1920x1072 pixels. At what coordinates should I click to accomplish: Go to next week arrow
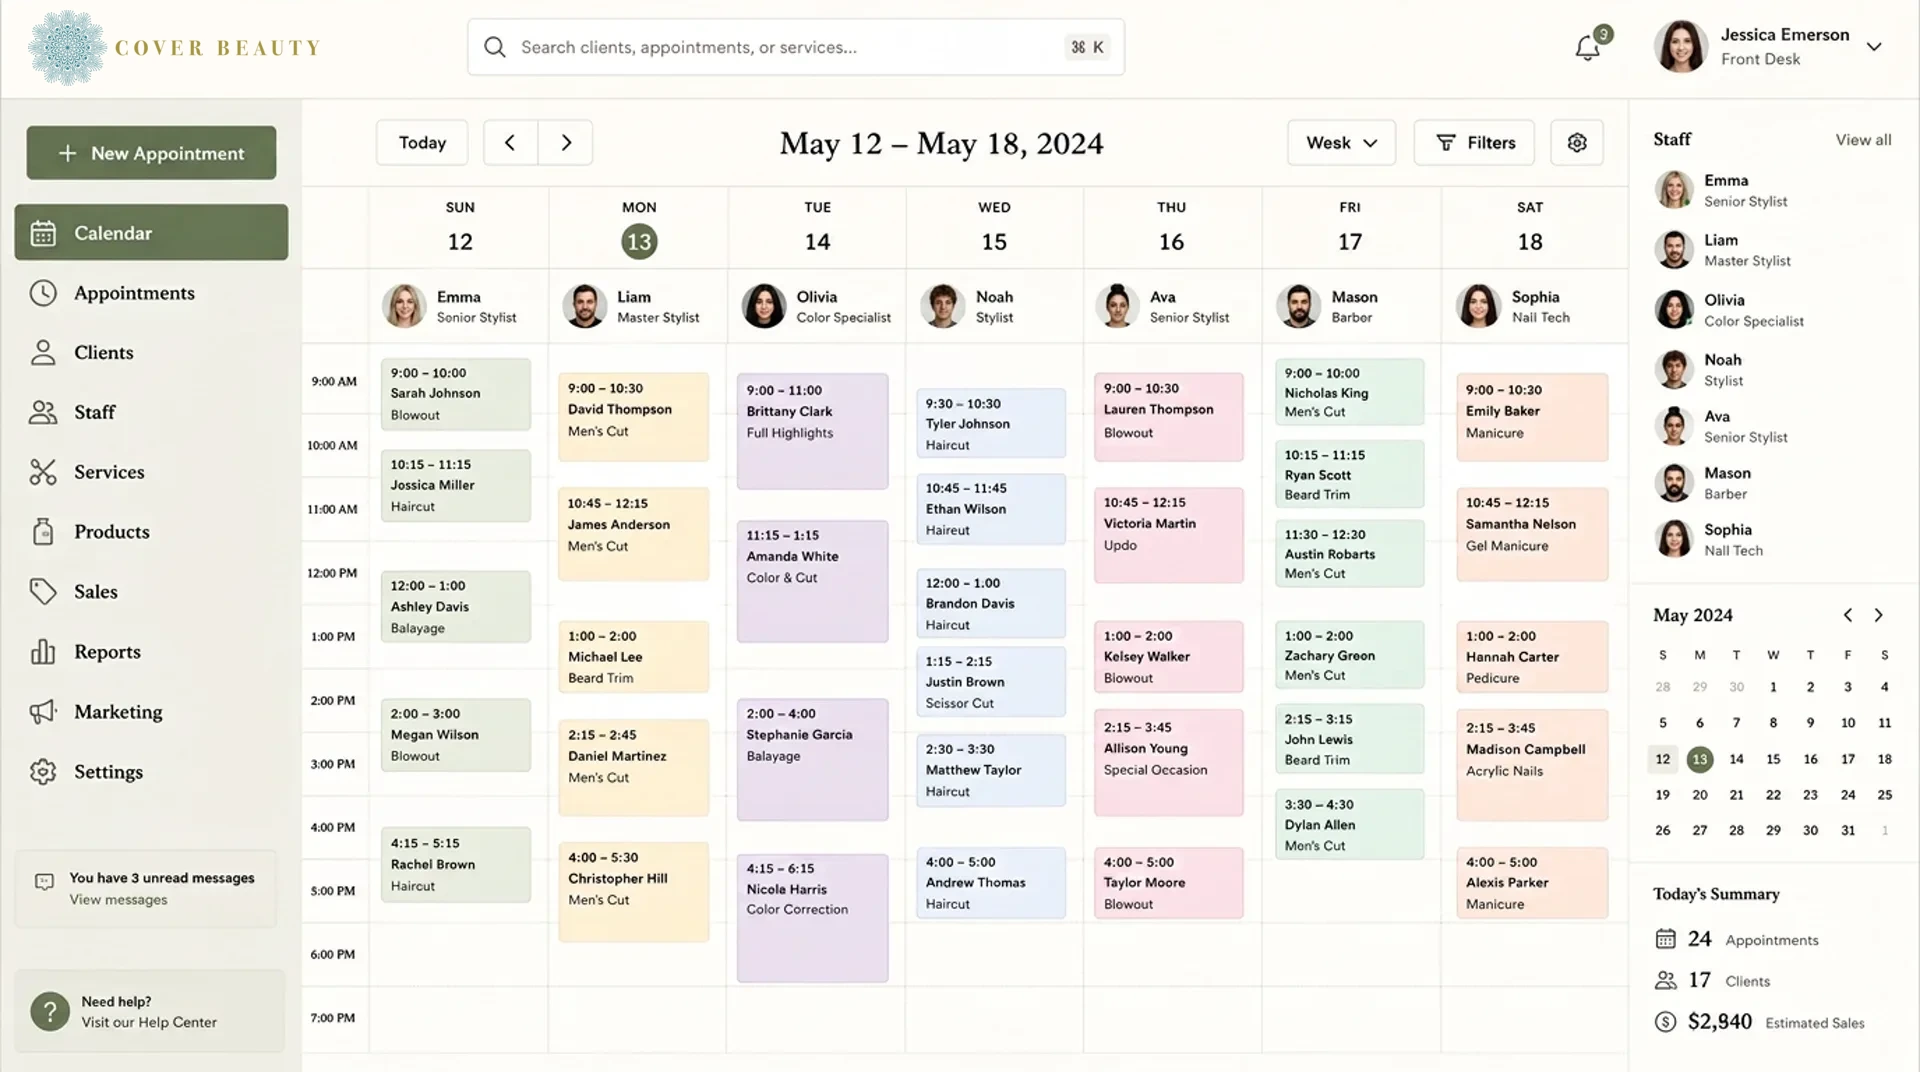click(x=566, y=143)
